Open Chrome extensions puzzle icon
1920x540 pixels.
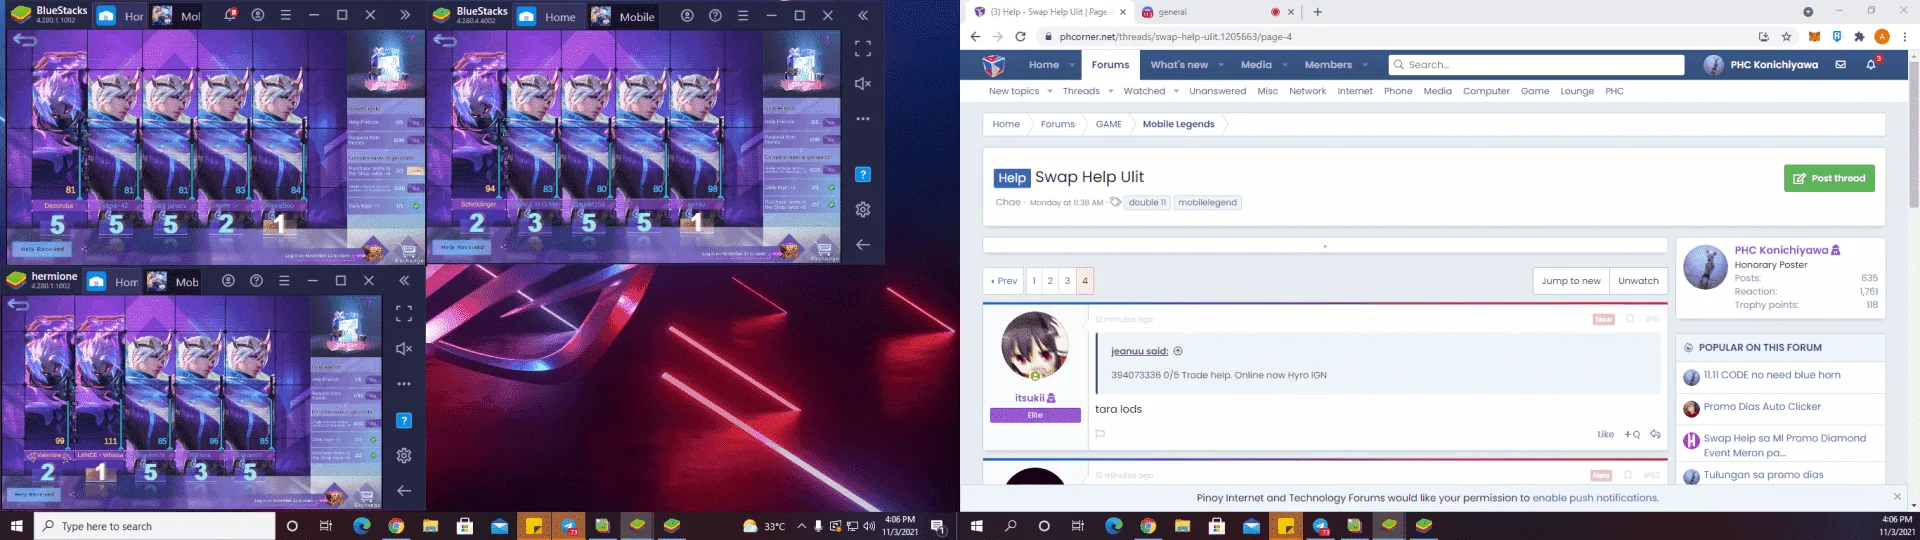click(1859, 36)
